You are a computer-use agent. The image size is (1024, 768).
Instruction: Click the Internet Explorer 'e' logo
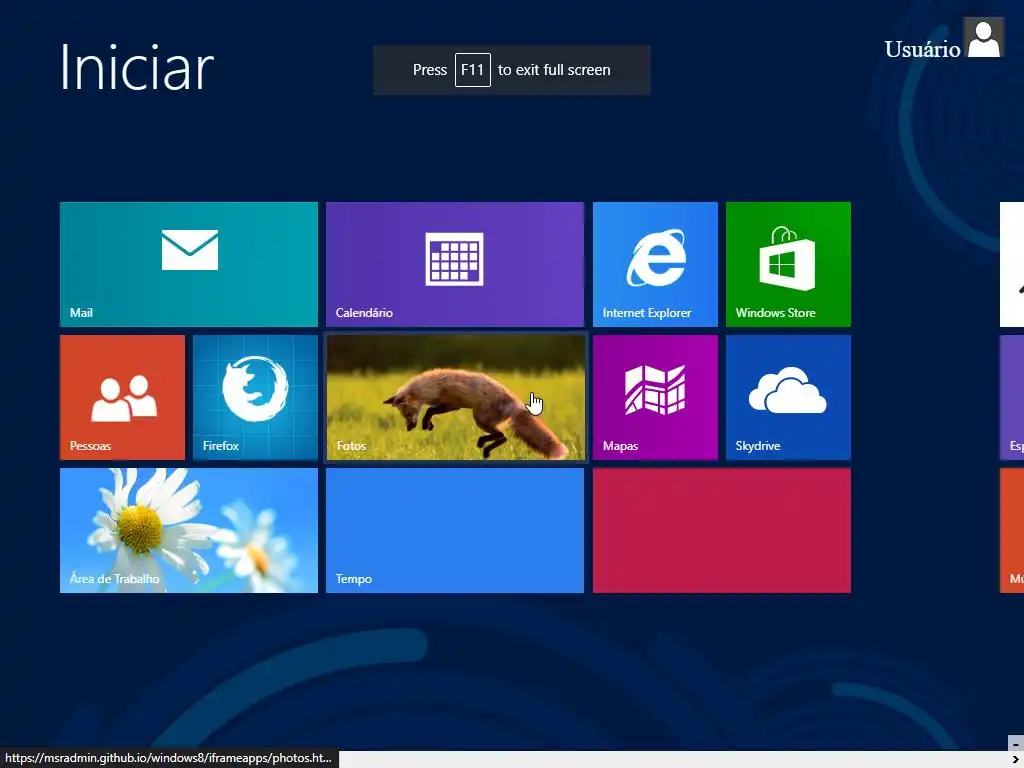pyautogui.click(x=656, y=257)
